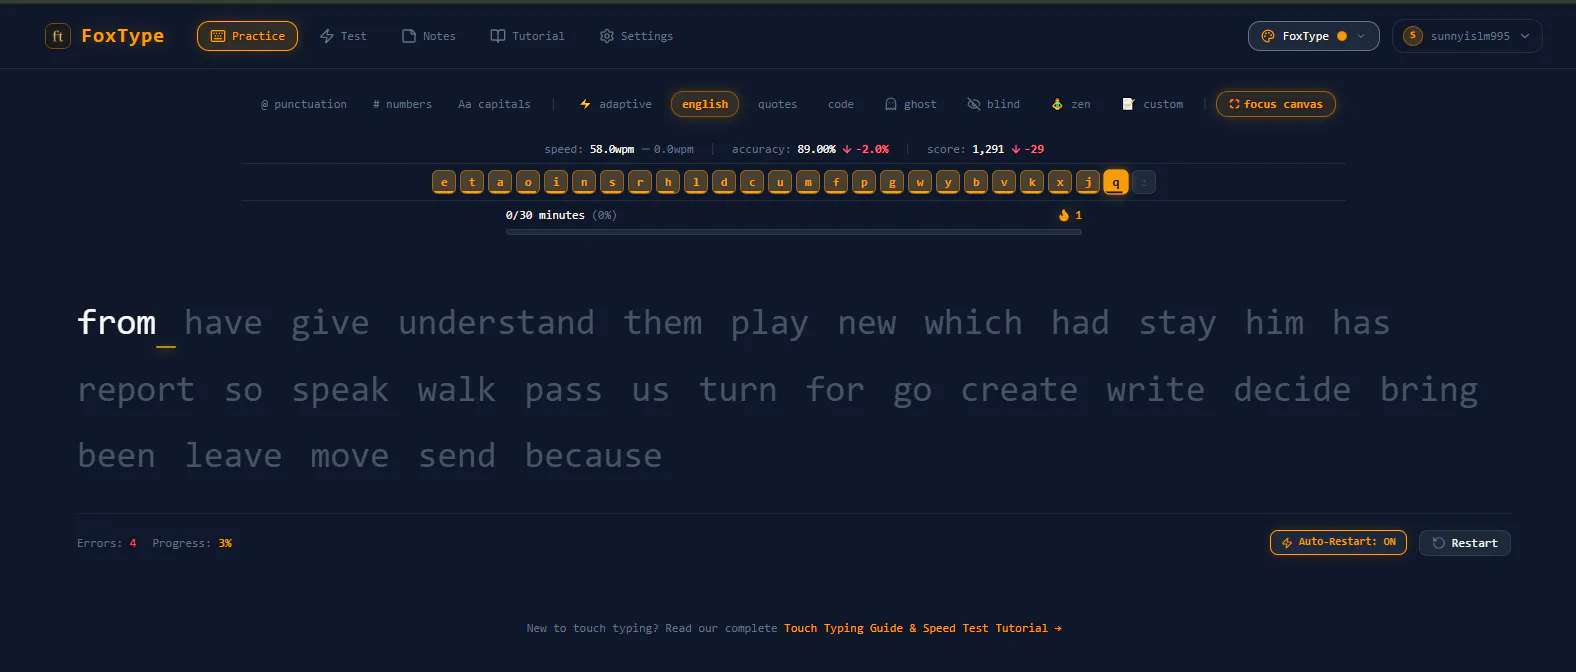The height and width of the screenshot is (672, 1576).
Task: Click the S user avatar
Action: pos(1413,36)
